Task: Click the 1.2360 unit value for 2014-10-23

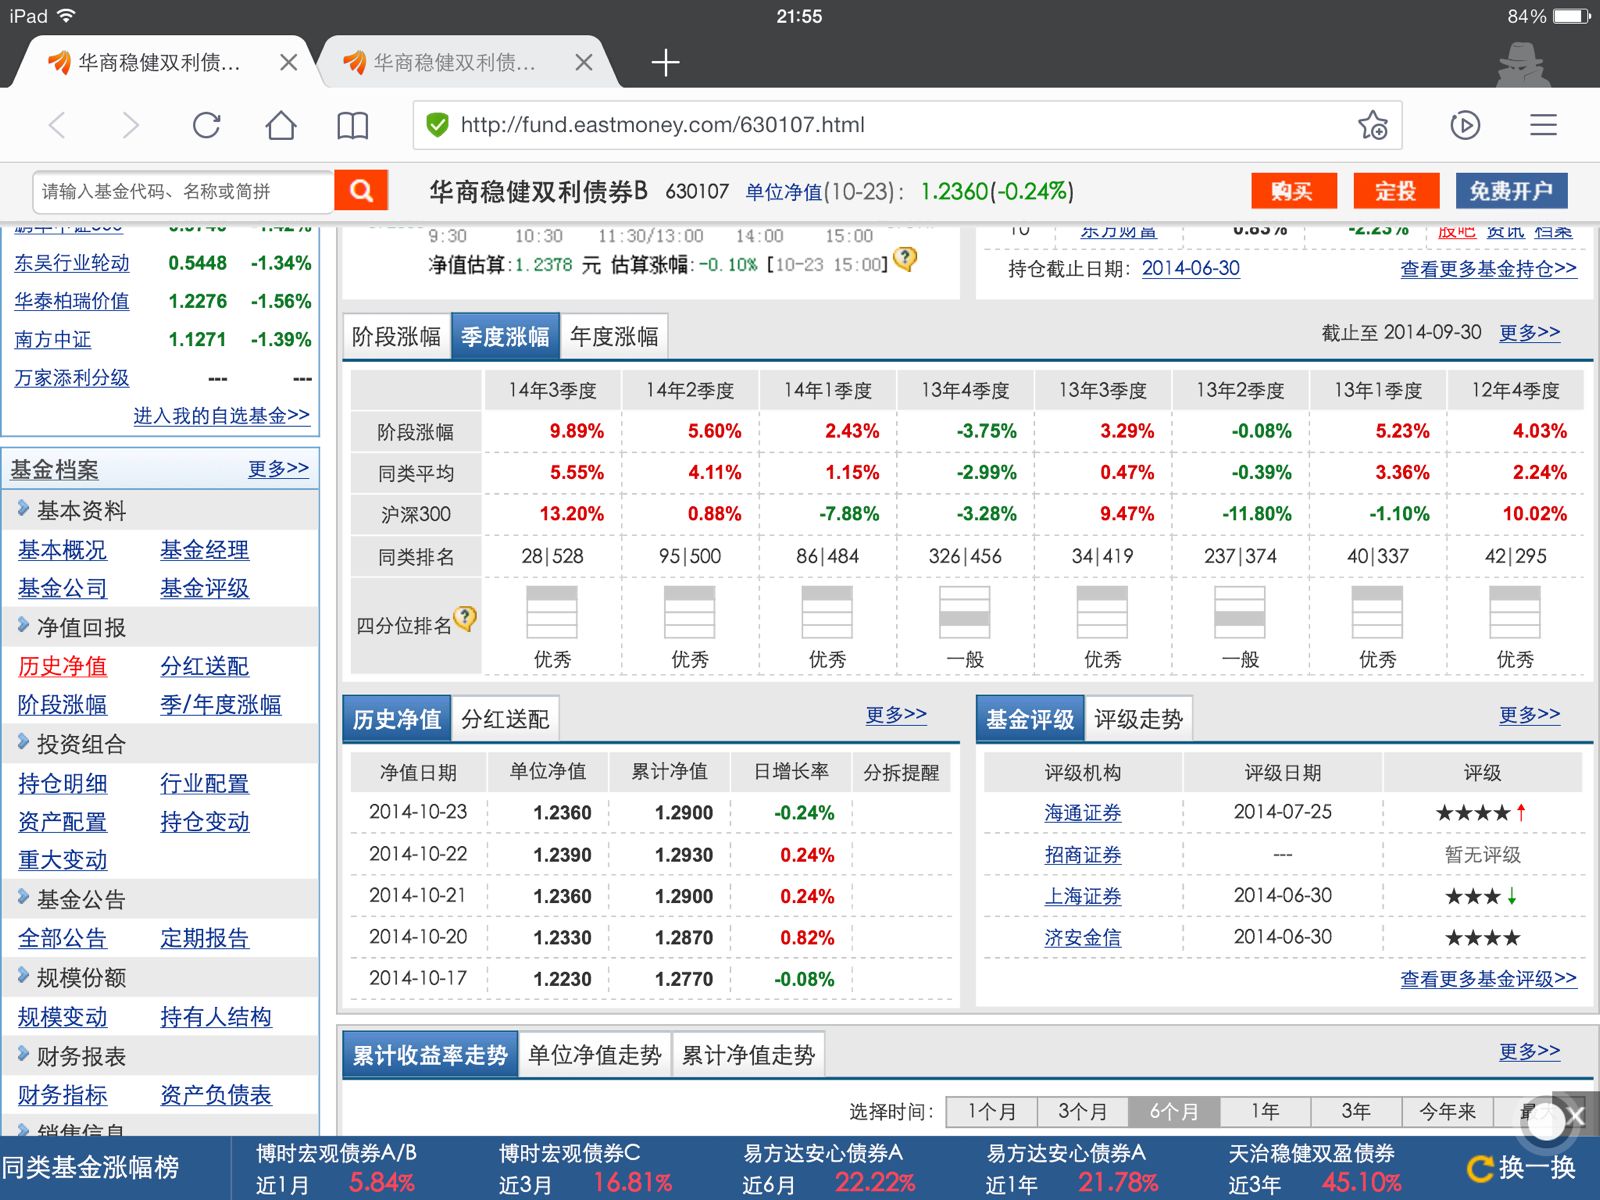Action: pos(562,813)
